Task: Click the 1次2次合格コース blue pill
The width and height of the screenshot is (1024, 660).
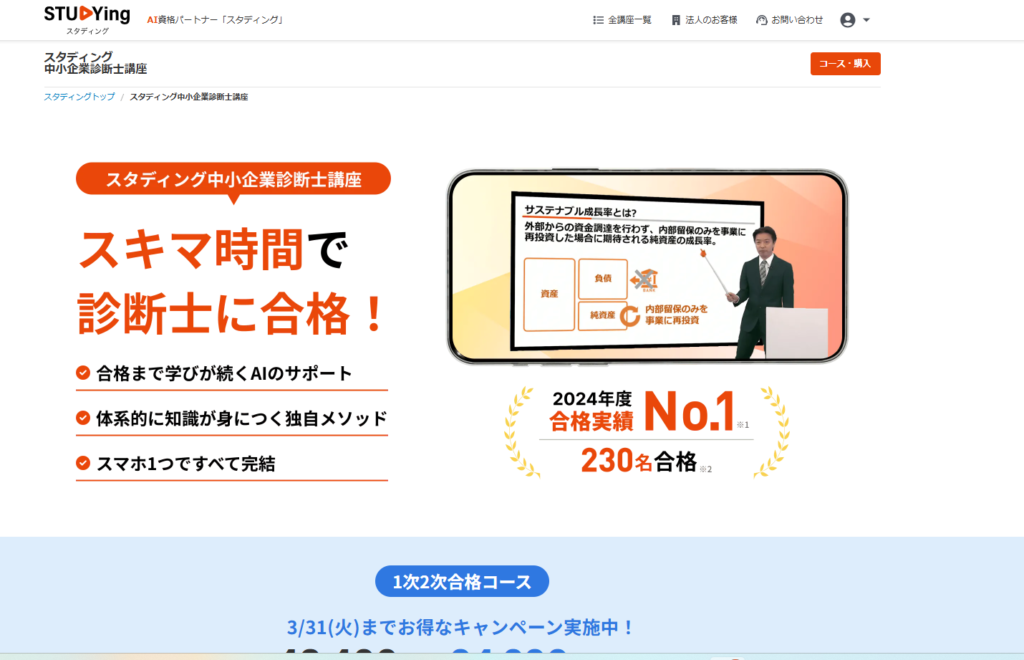Action: pos(462,581)
